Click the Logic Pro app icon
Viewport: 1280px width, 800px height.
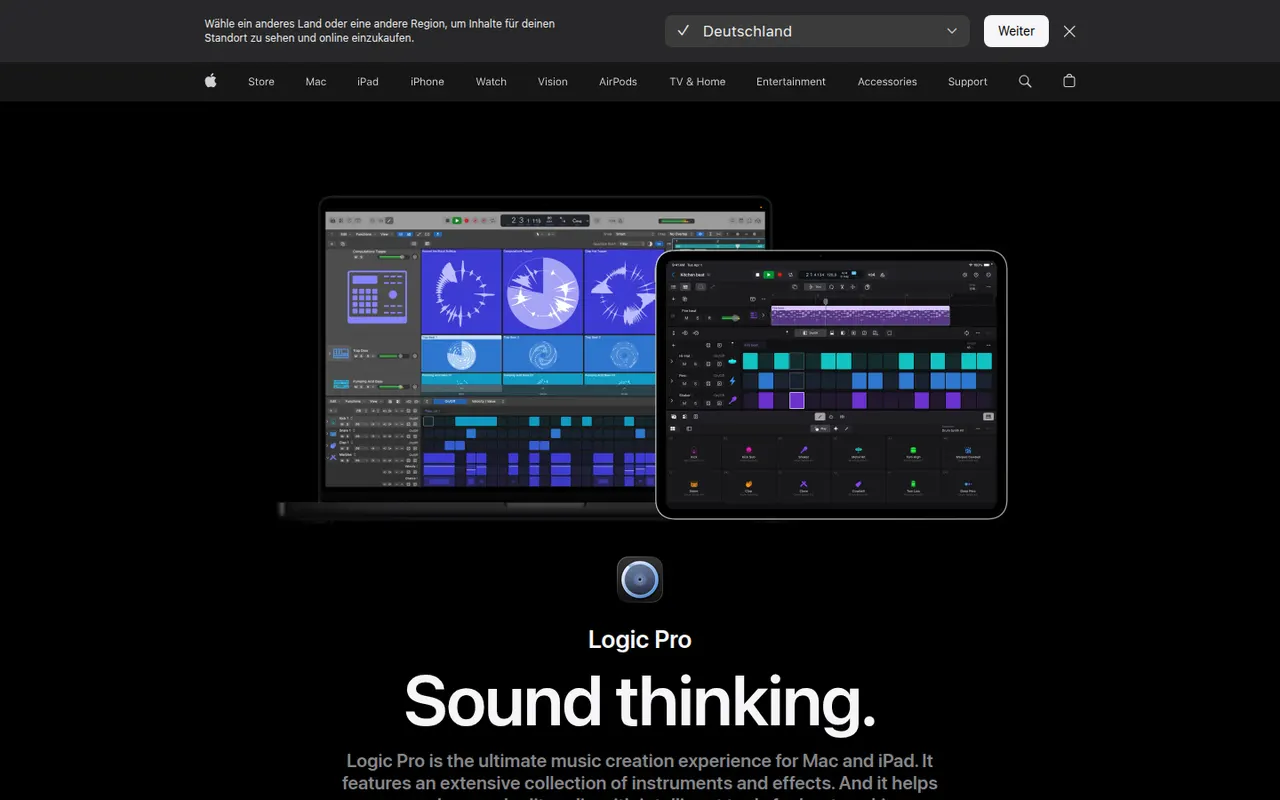pyautogui.click(x=640, y=579)
